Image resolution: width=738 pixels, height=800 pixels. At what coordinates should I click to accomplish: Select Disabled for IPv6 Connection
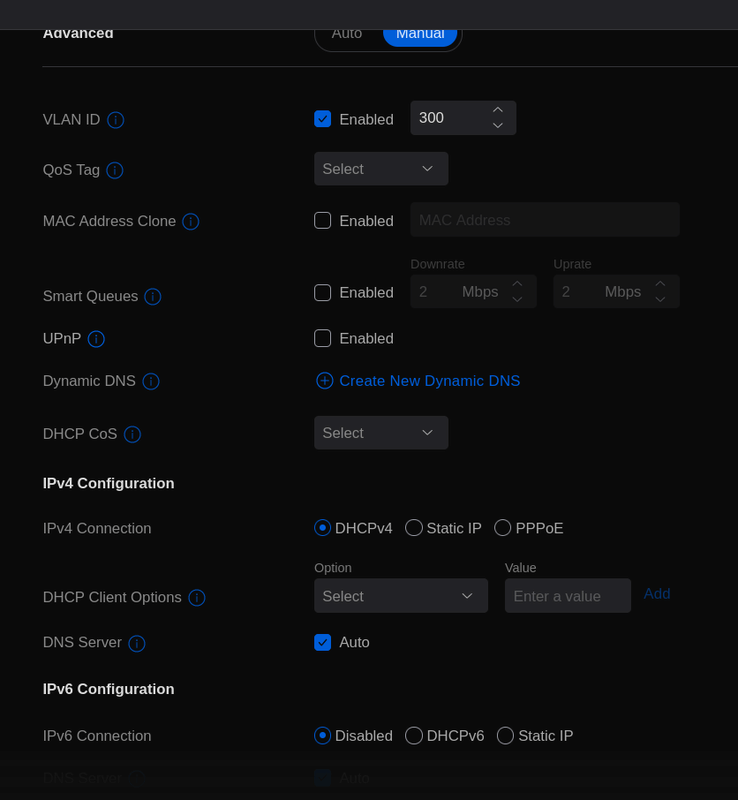[x=323, y=735]
